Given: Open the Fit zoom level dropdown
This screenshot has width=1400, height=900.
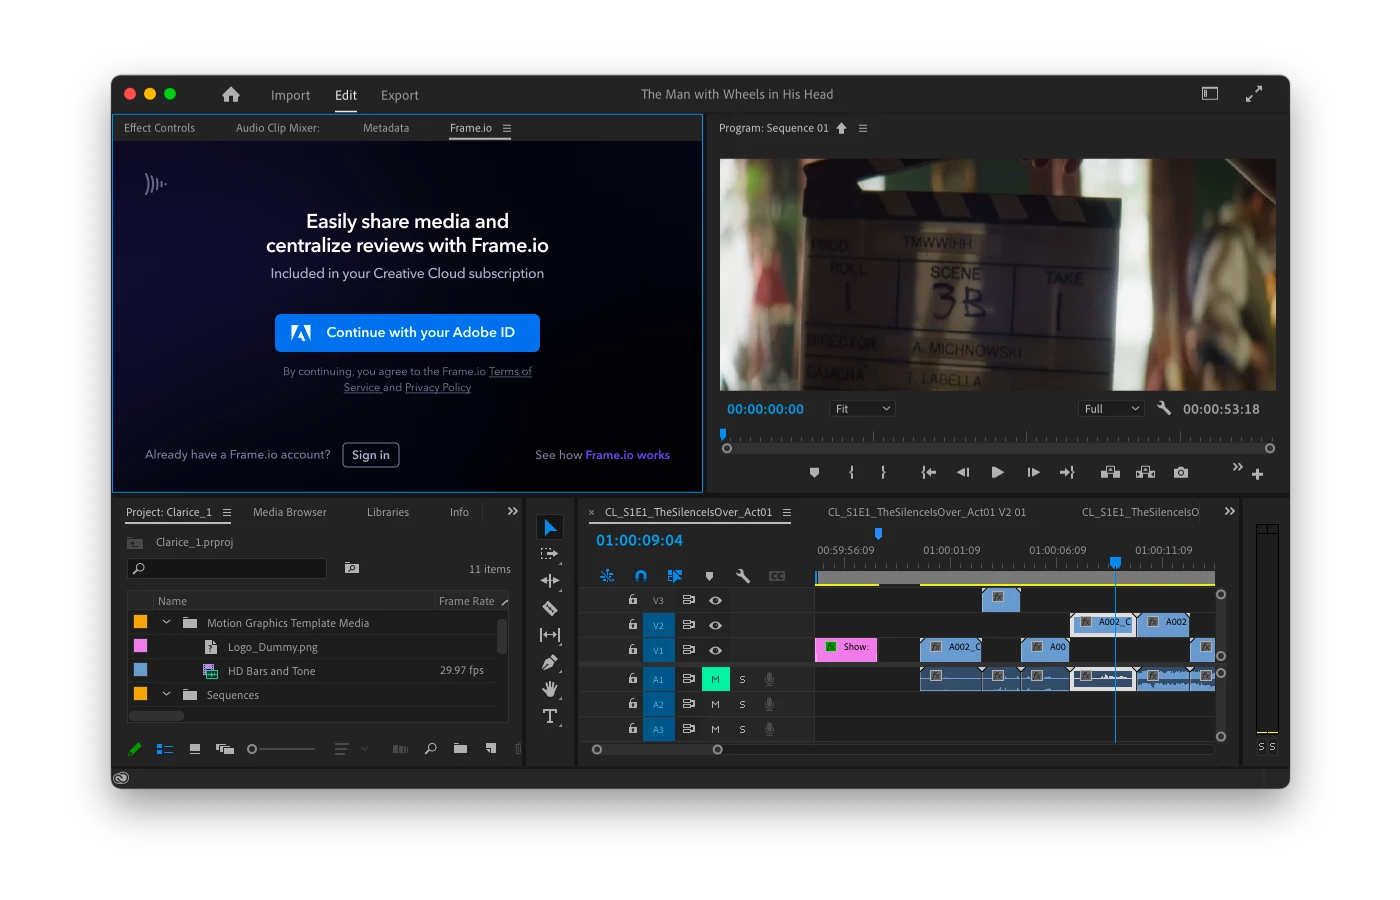Looking at the screenshot, I should point(861,409).
